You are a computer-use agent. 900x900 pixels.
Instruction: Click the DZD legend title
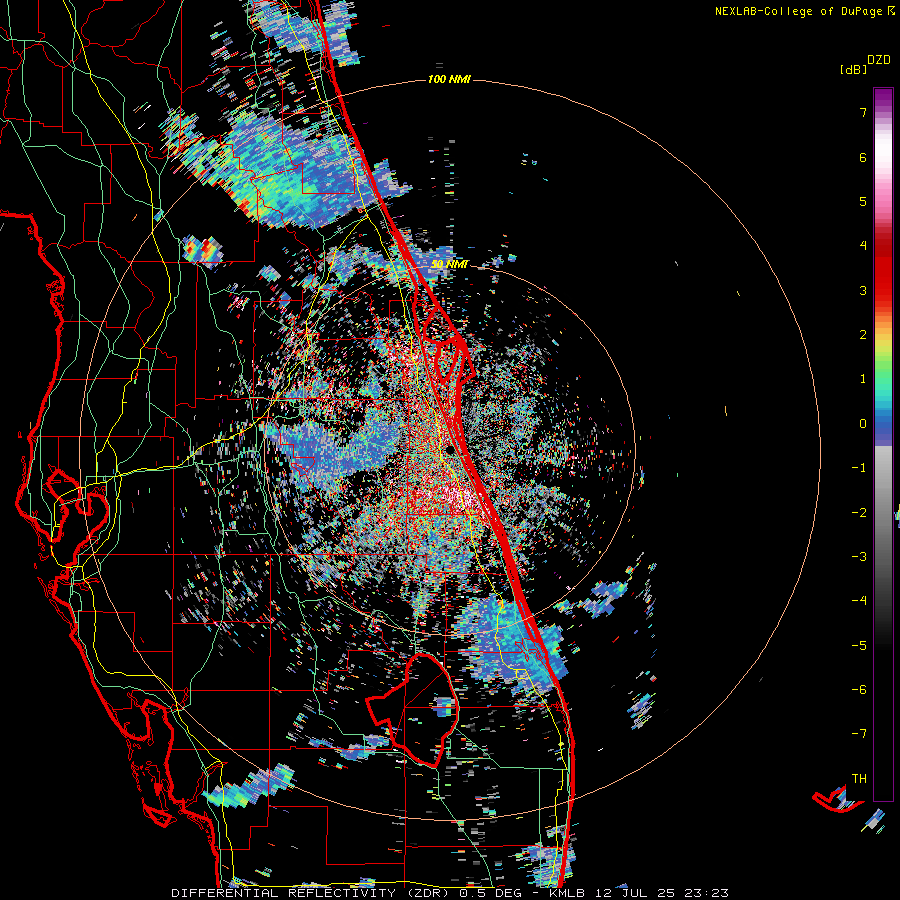(x=879, y=60)
